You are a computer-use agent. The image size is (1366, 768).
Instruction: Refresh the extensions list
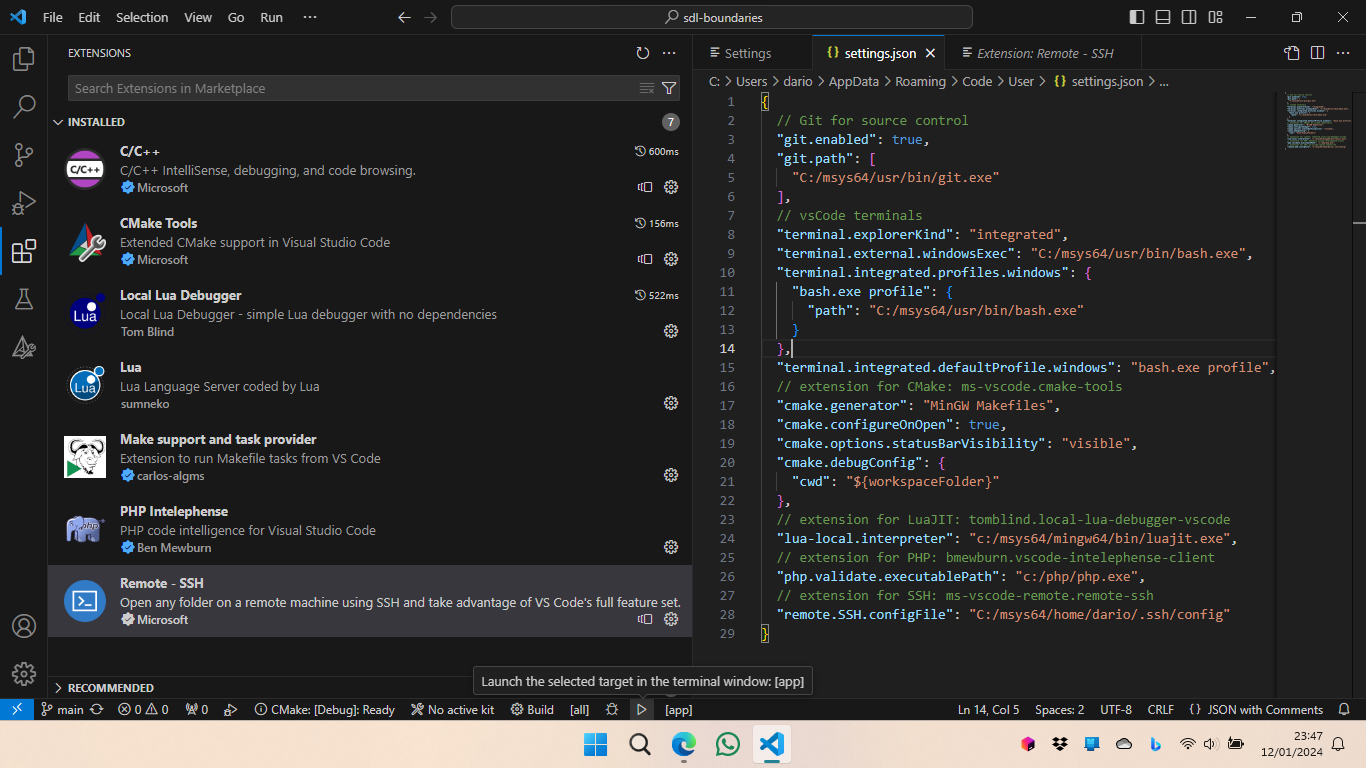643,53
